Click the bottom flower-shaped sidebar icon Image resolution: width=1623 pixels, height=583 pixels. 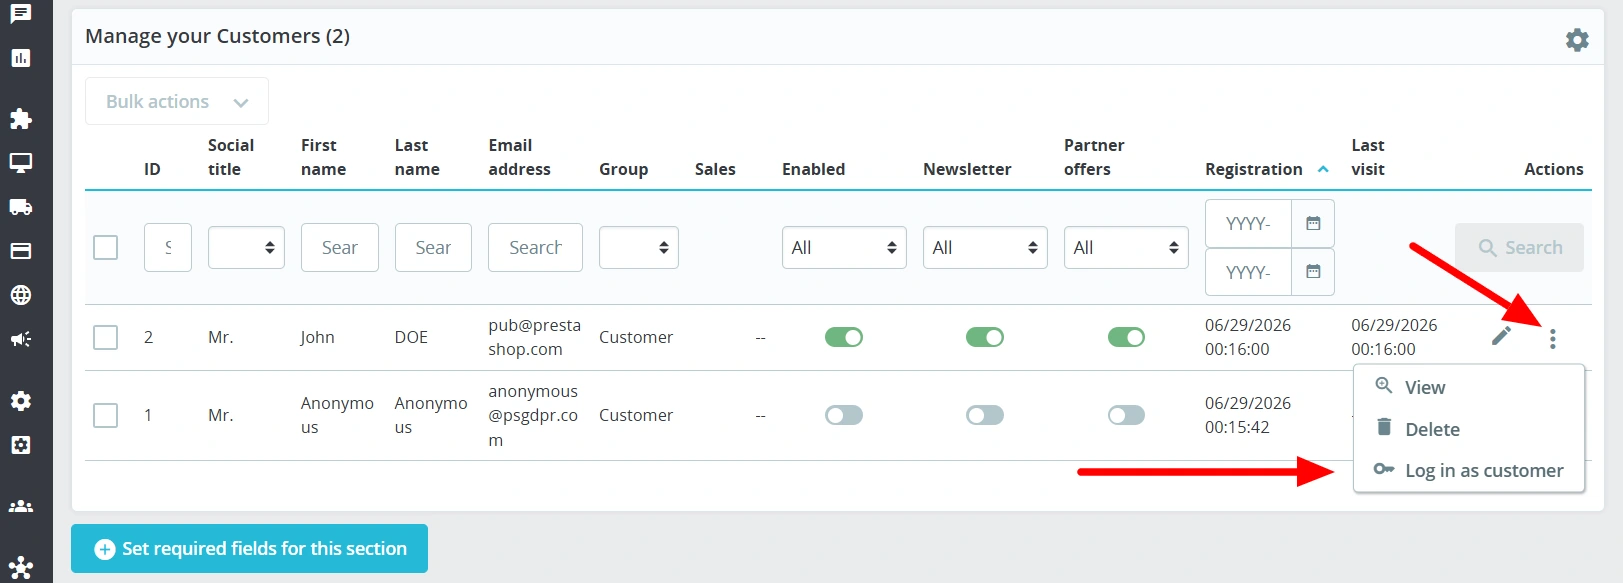click(x=21, y=569)
